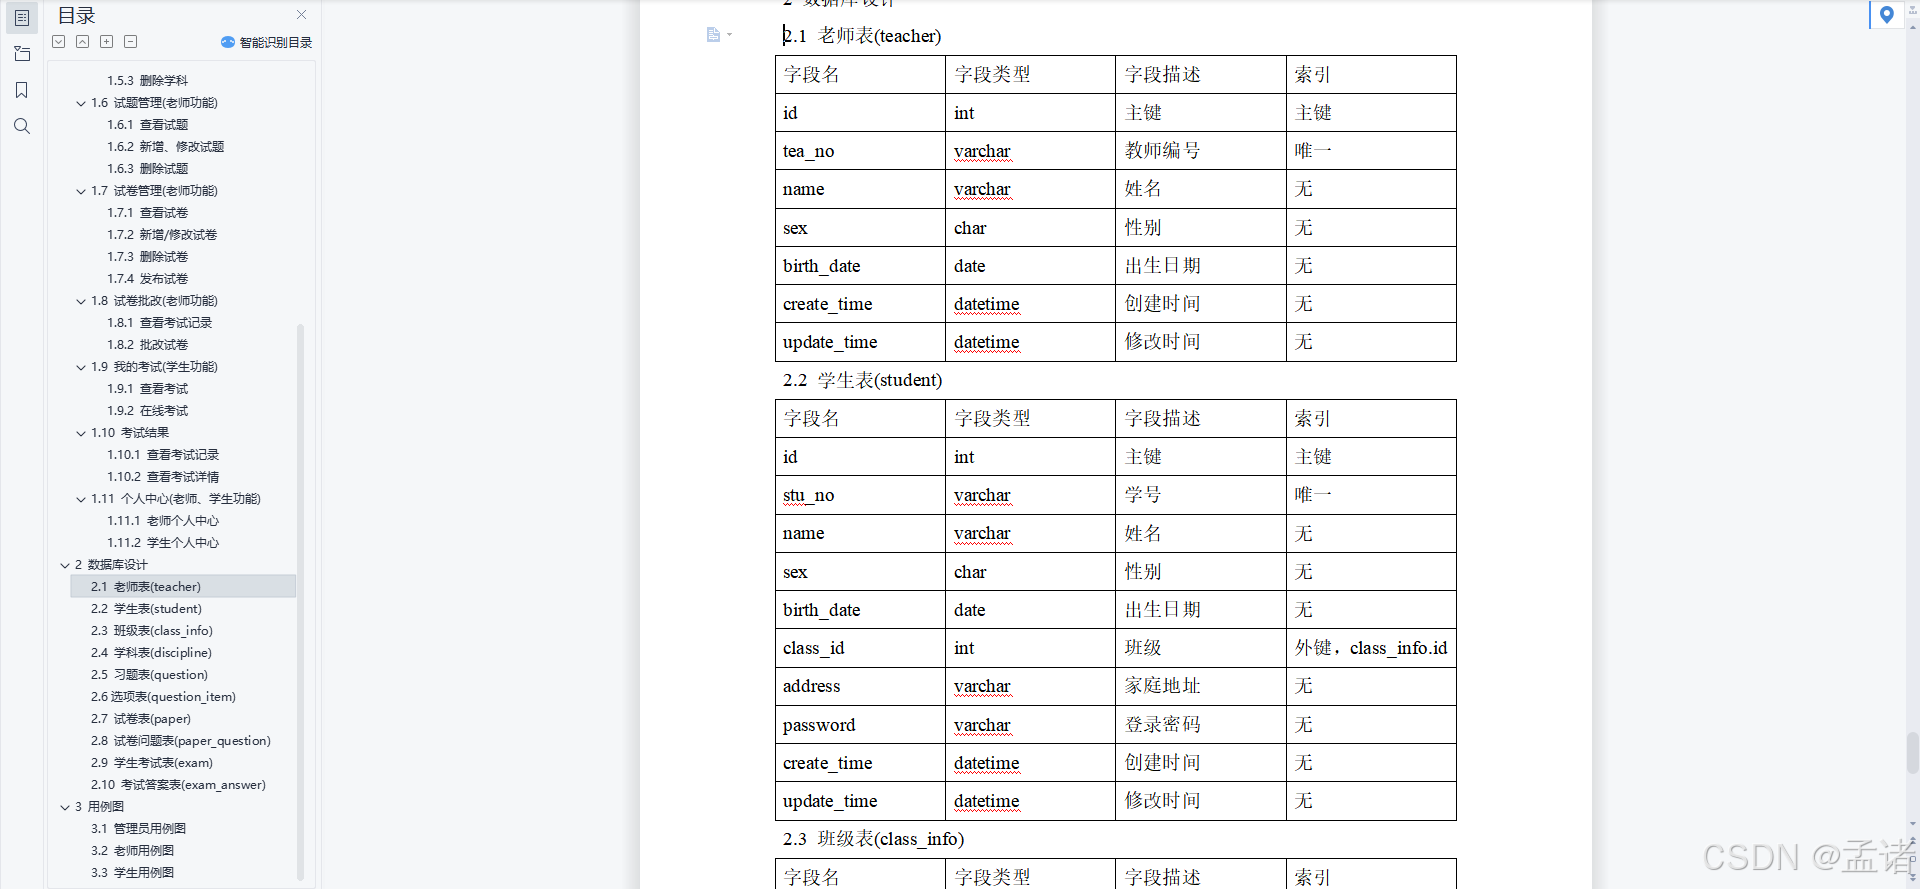Collapse the 1.8 试卷批改(老师功能) node
The image size is (1920, 889).
click(81, 301)
